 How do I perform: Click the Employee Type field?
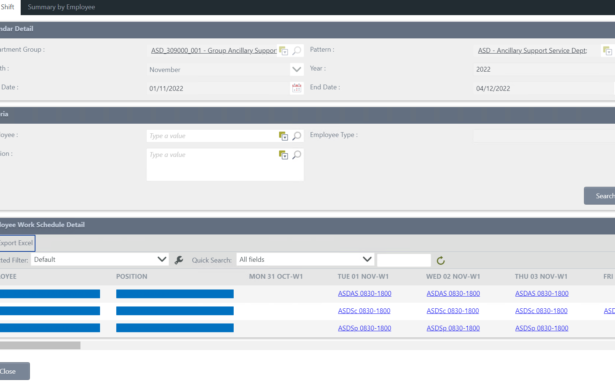click(544, 136)
